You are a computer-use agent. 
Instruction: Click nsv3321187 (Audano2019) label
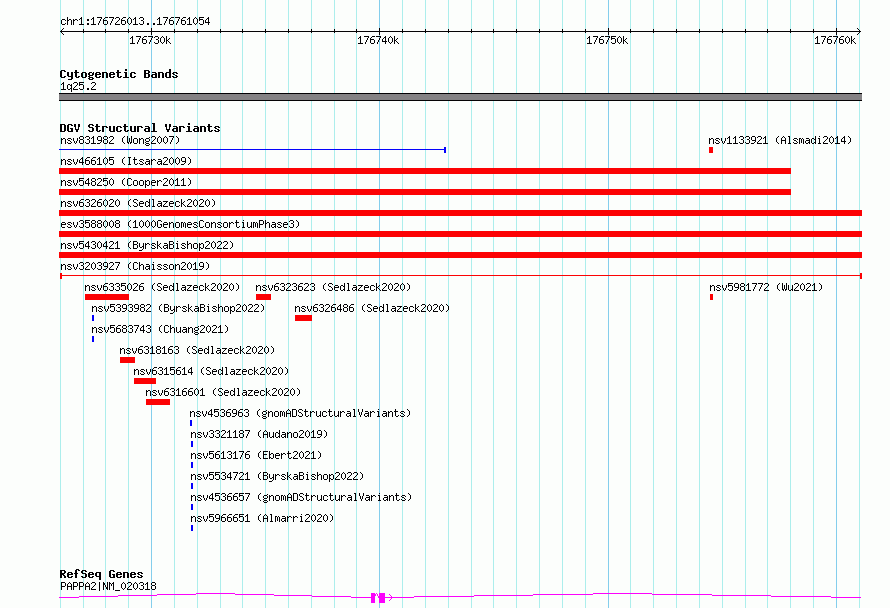pyautogui.click(x=259, y=434)
